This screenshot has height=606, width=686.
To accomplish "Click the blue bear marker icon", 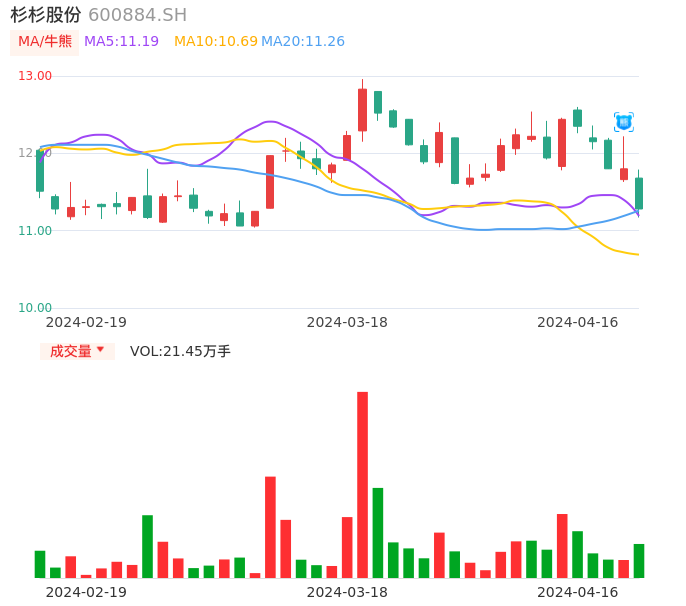I will (623, 122).
